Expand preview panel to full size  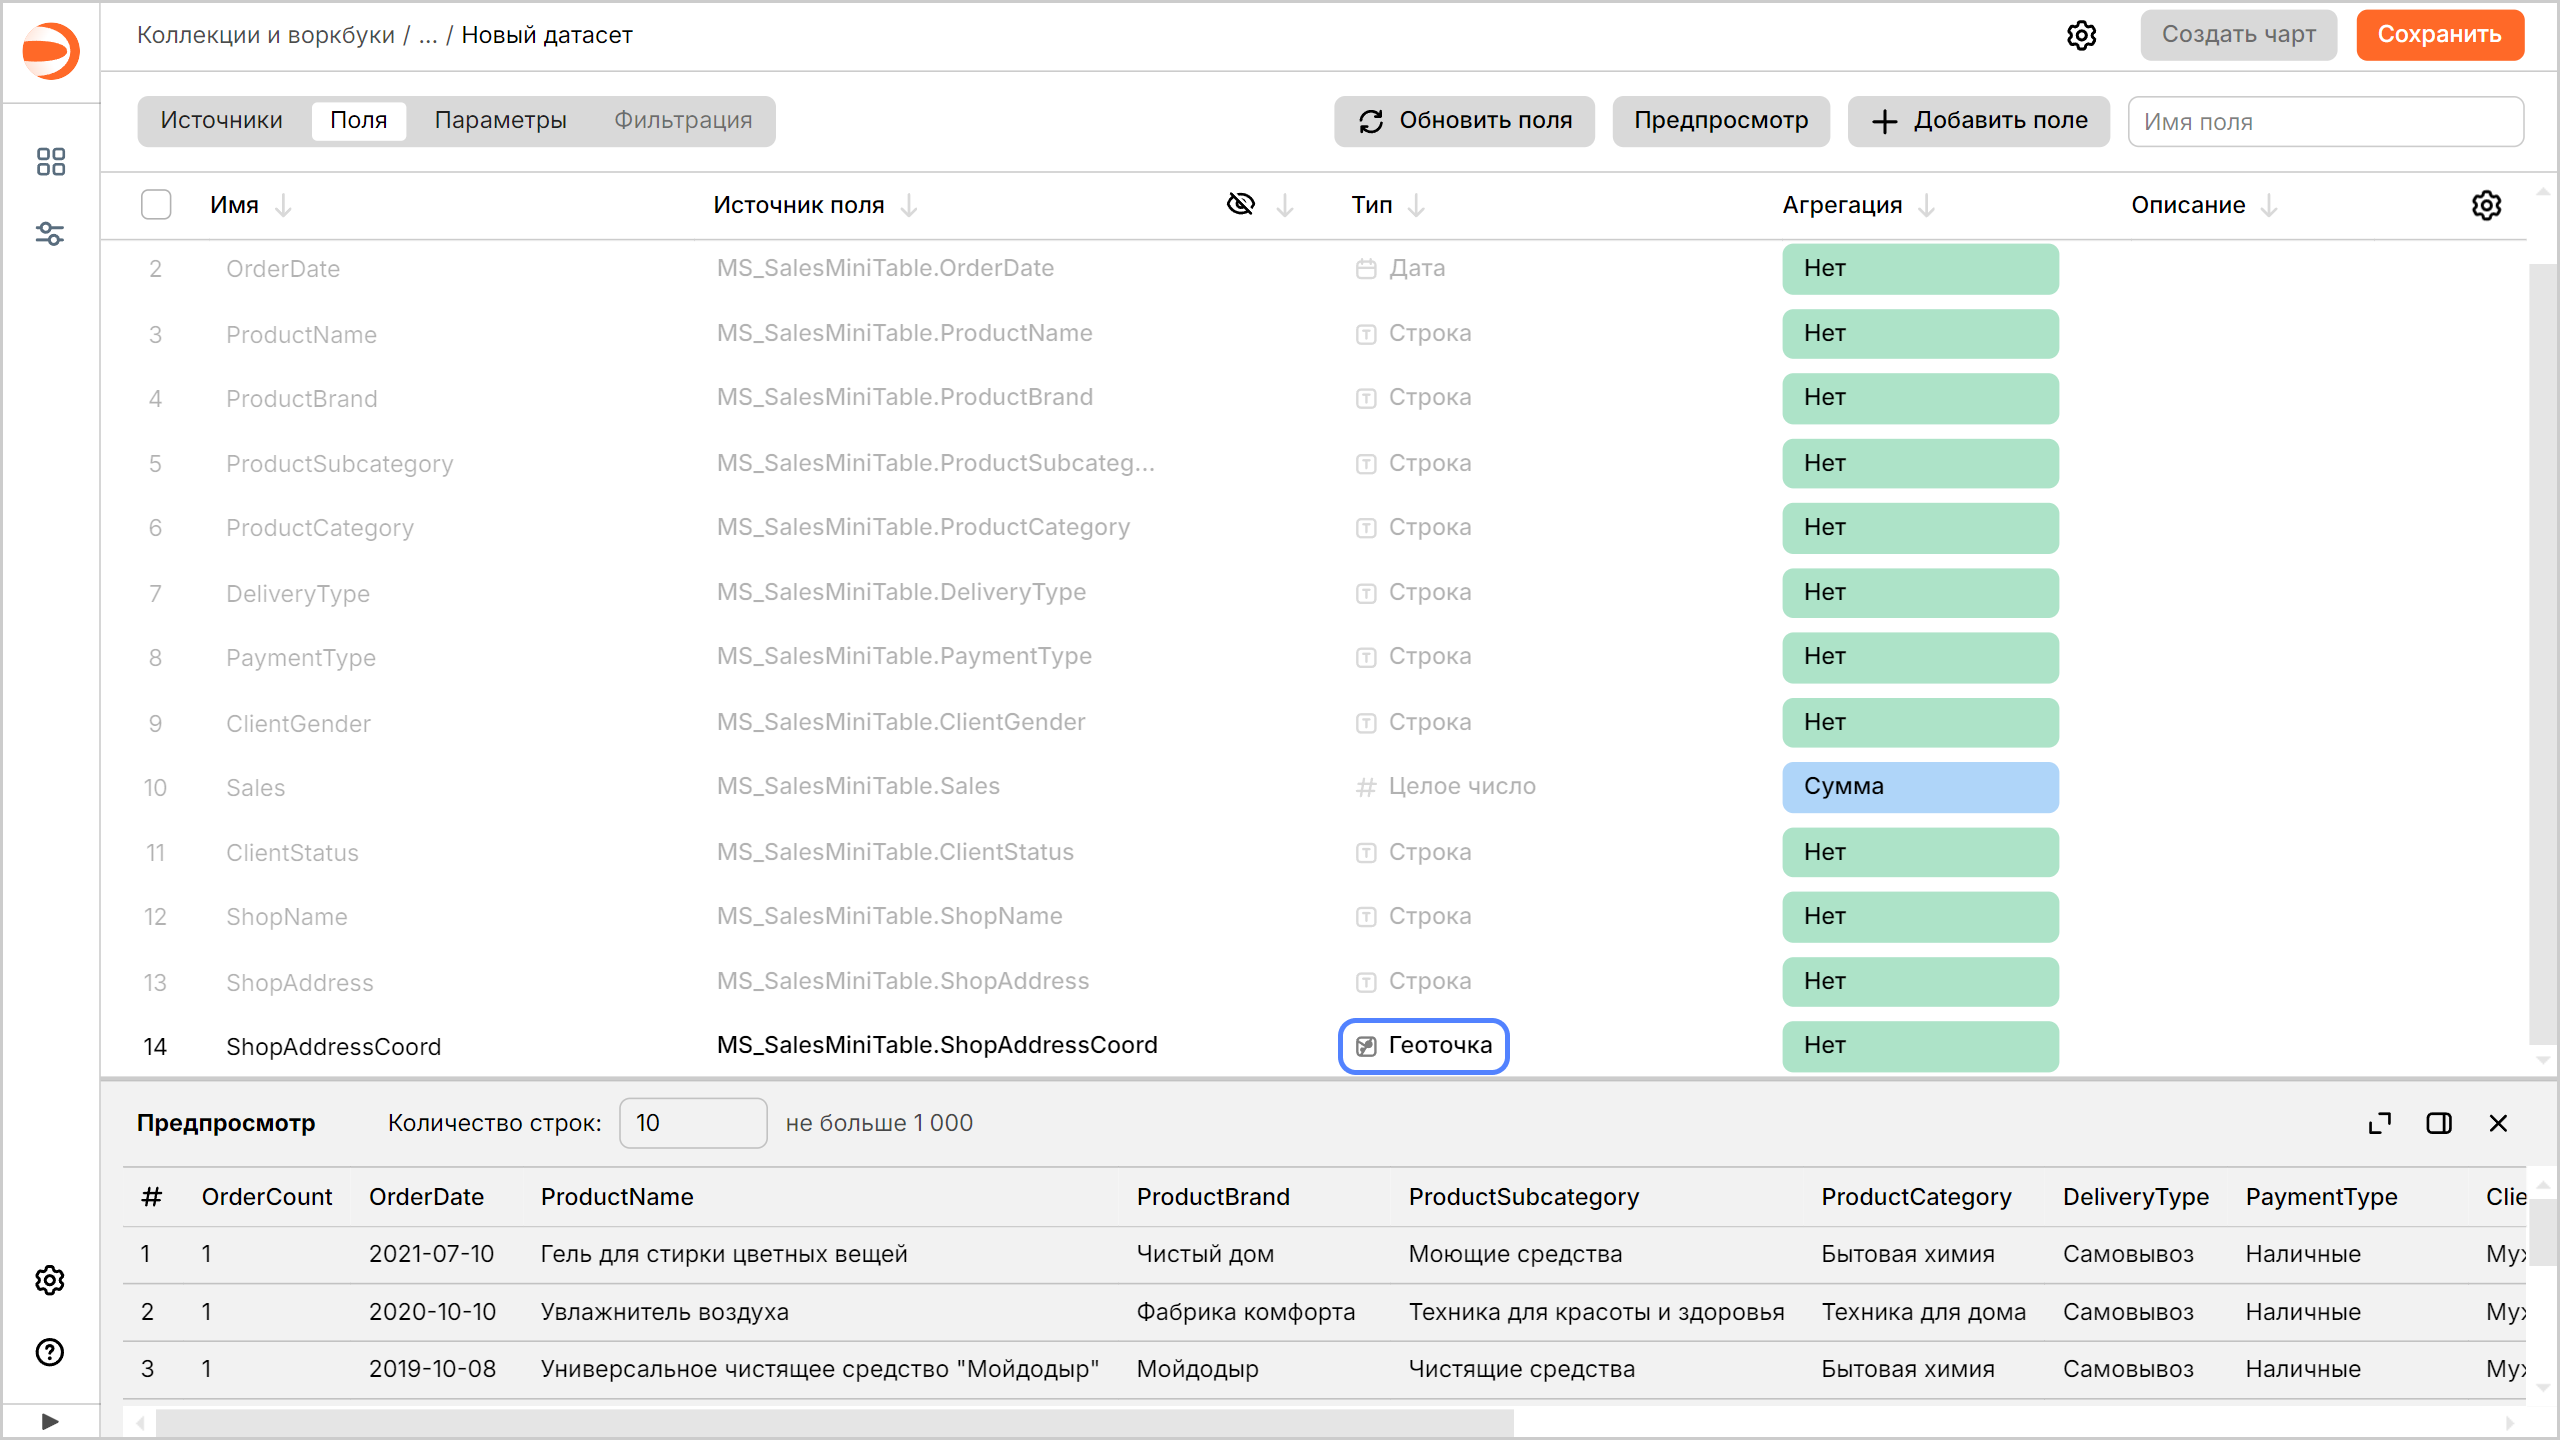pos(2380,1123)
